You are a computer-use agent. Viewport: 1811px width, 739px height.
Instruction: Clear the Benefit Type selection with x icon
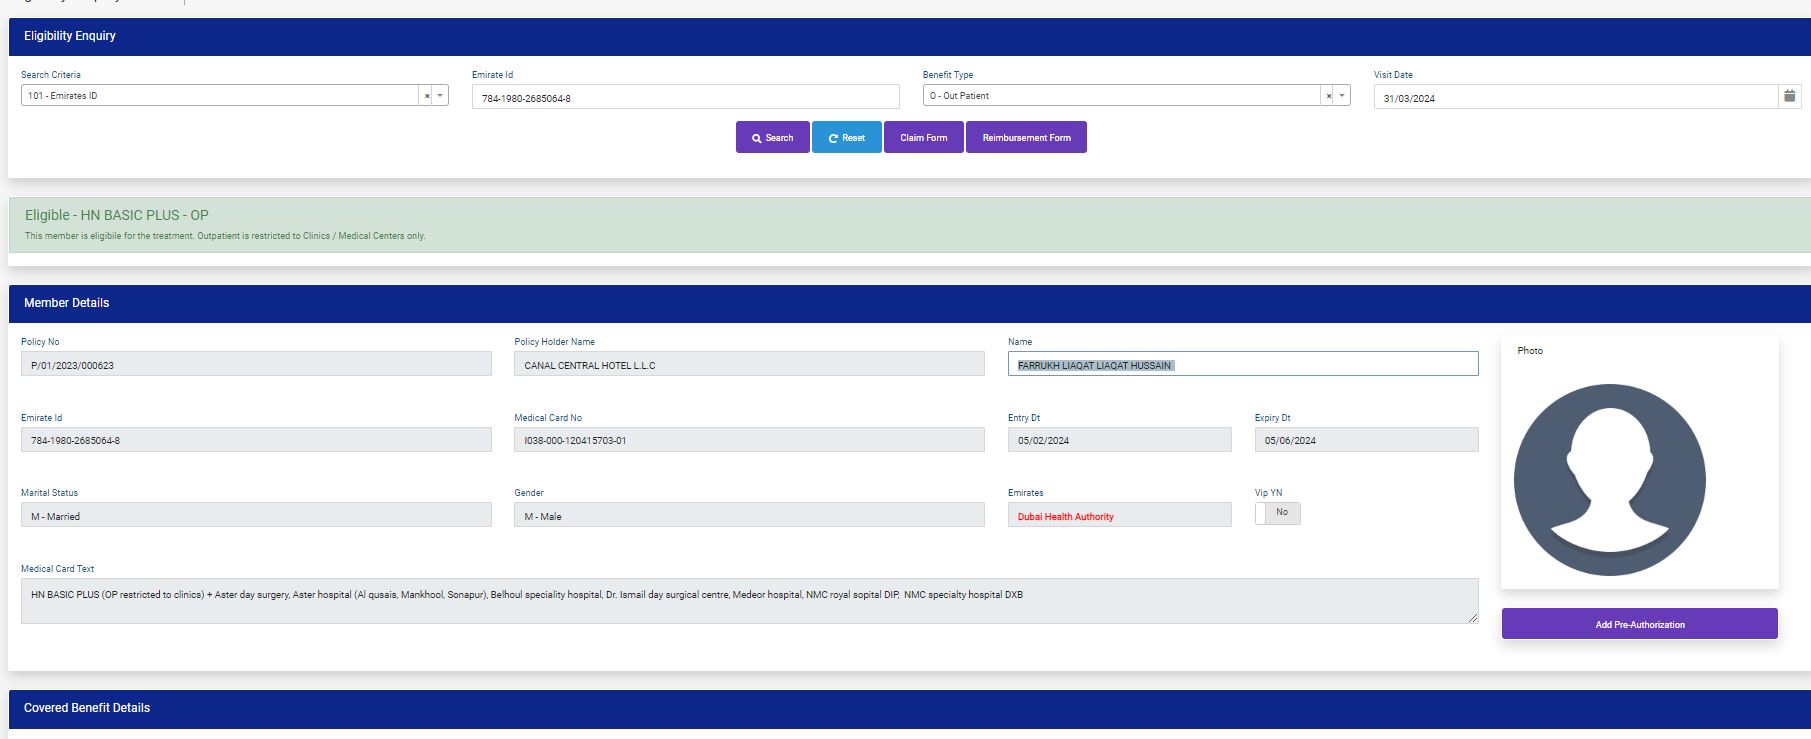[1328, 96]
